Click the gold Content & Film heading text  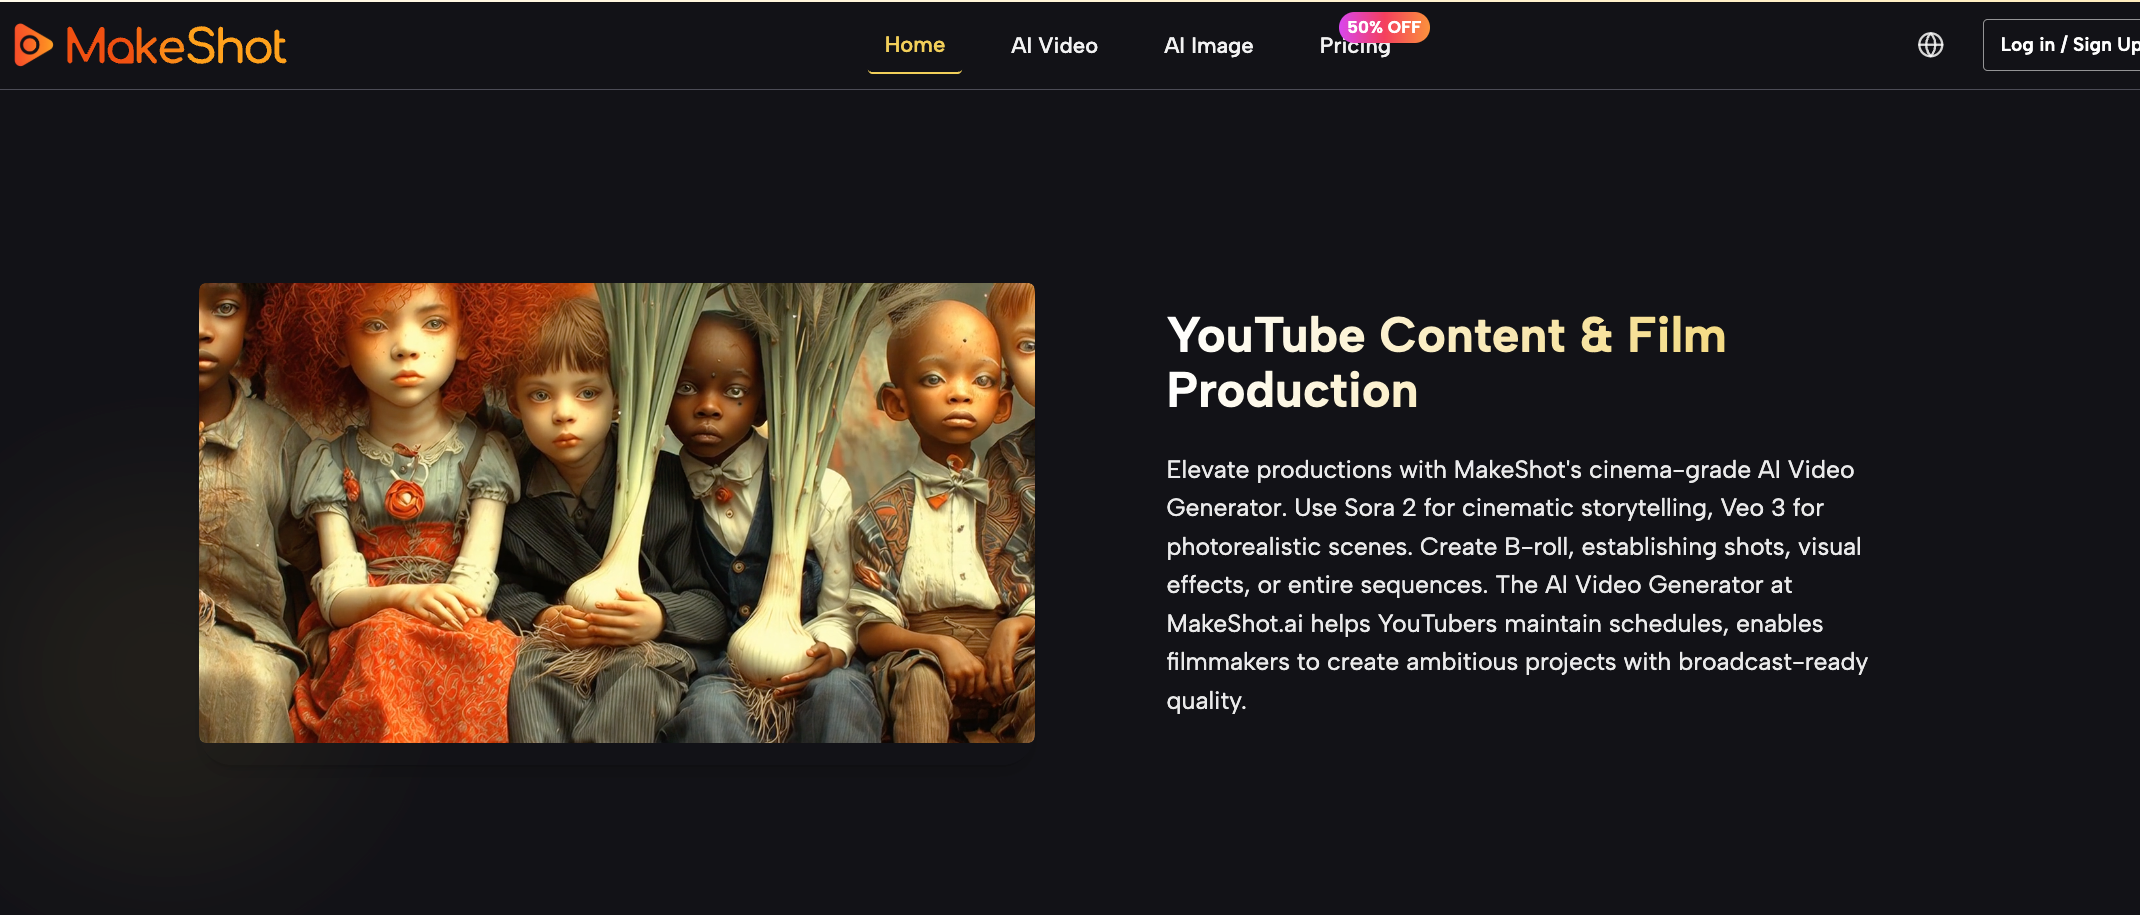click(1552, 335)
